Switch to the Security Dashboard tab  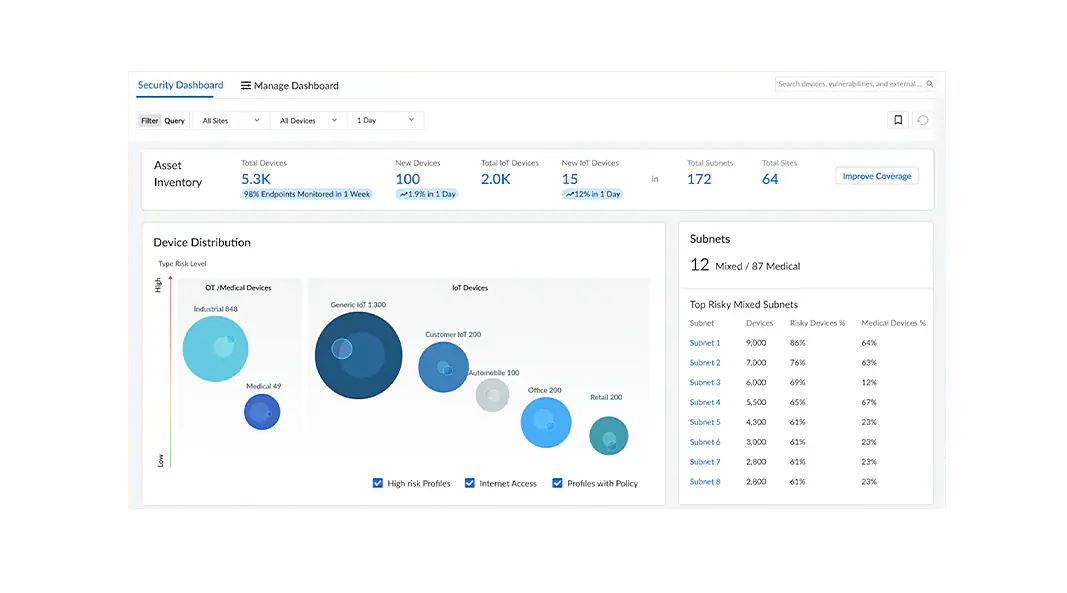(180, 85)
